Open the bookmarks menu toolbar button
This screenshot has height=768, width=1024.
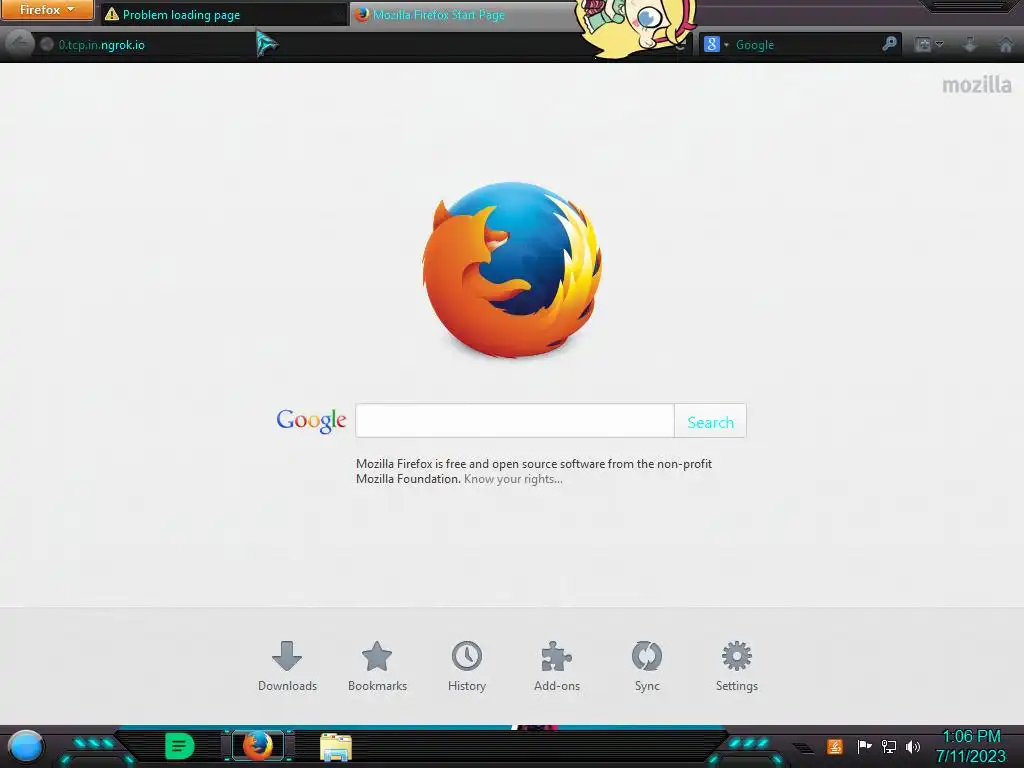[929, 44]
